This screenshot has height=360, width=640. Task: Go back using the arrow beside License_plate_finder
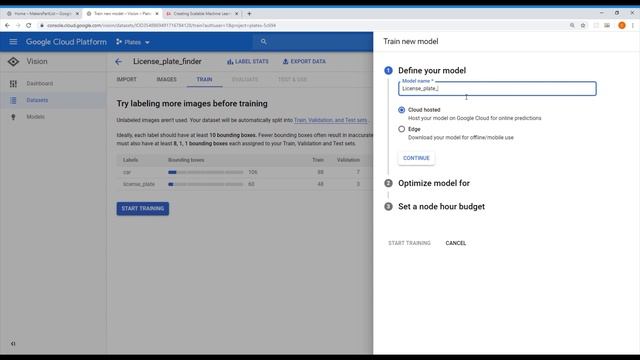click(x=119, y=62)
